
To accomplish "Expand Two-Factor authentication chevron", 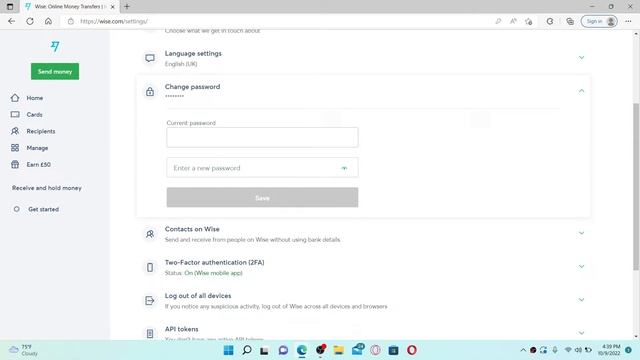I will 582,267.
